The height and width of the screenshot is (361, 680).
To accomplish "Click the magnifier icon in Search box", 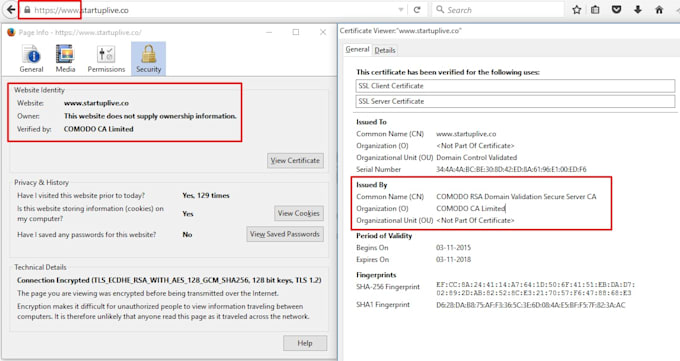I will click(440, 10).
